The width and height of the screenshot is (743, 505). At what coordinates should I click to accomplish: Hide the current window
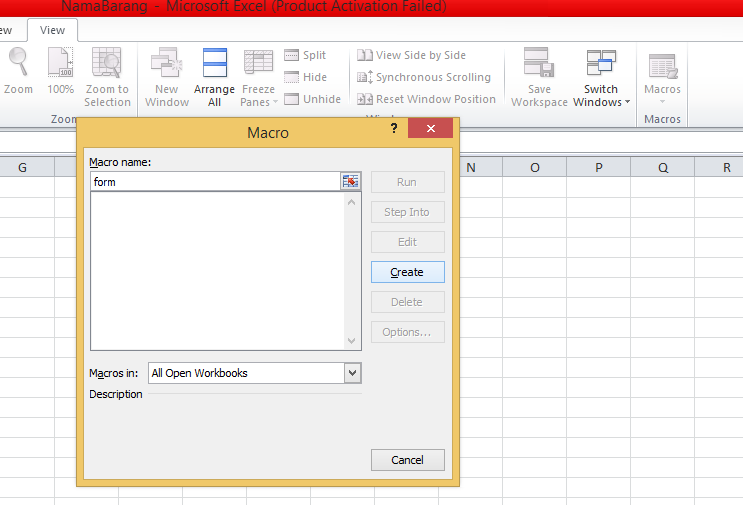306,77
